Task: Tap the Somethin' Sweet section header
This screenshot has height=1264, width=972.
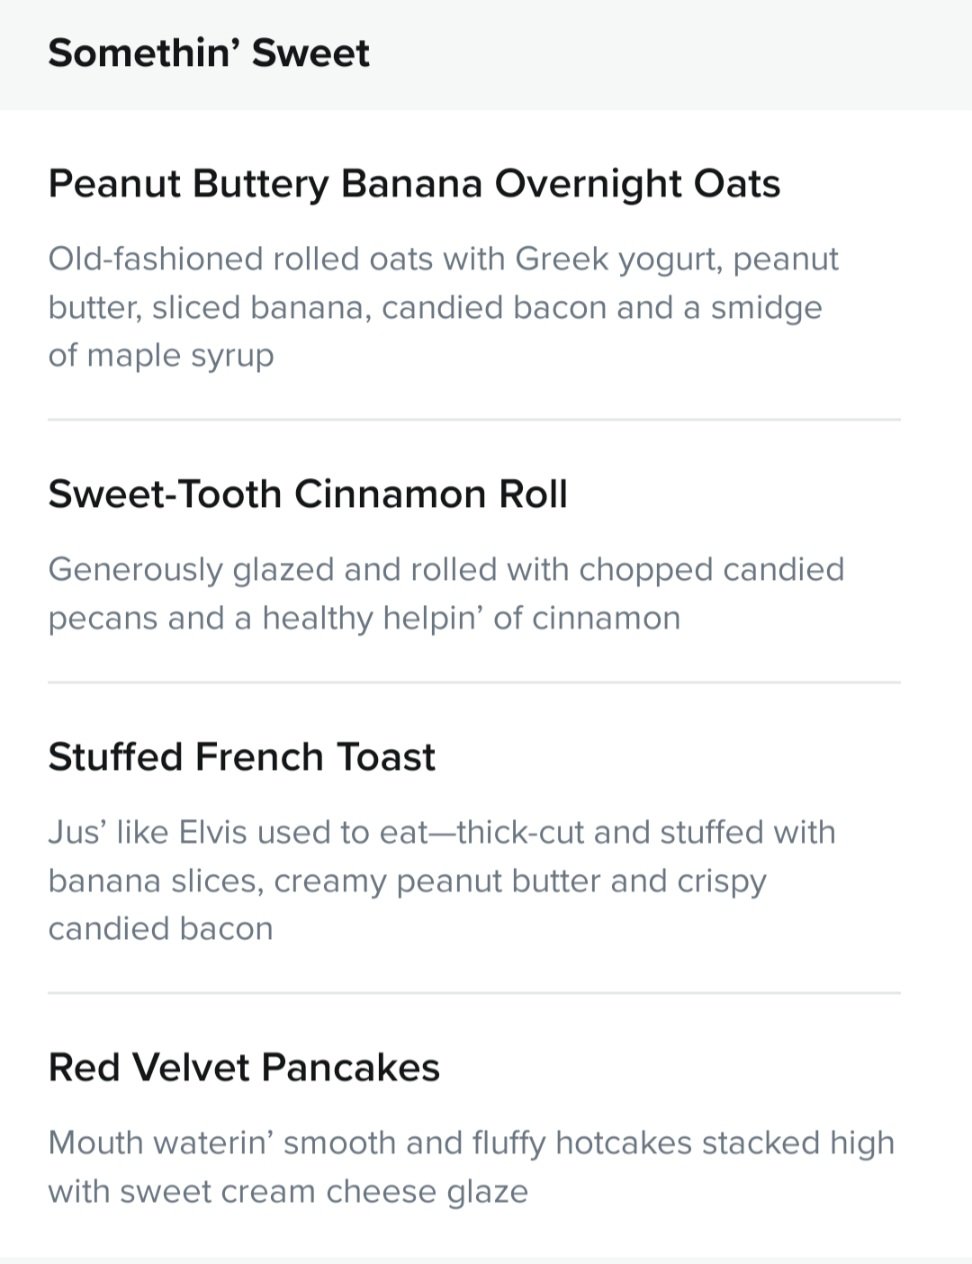Action: pos(209,53)
